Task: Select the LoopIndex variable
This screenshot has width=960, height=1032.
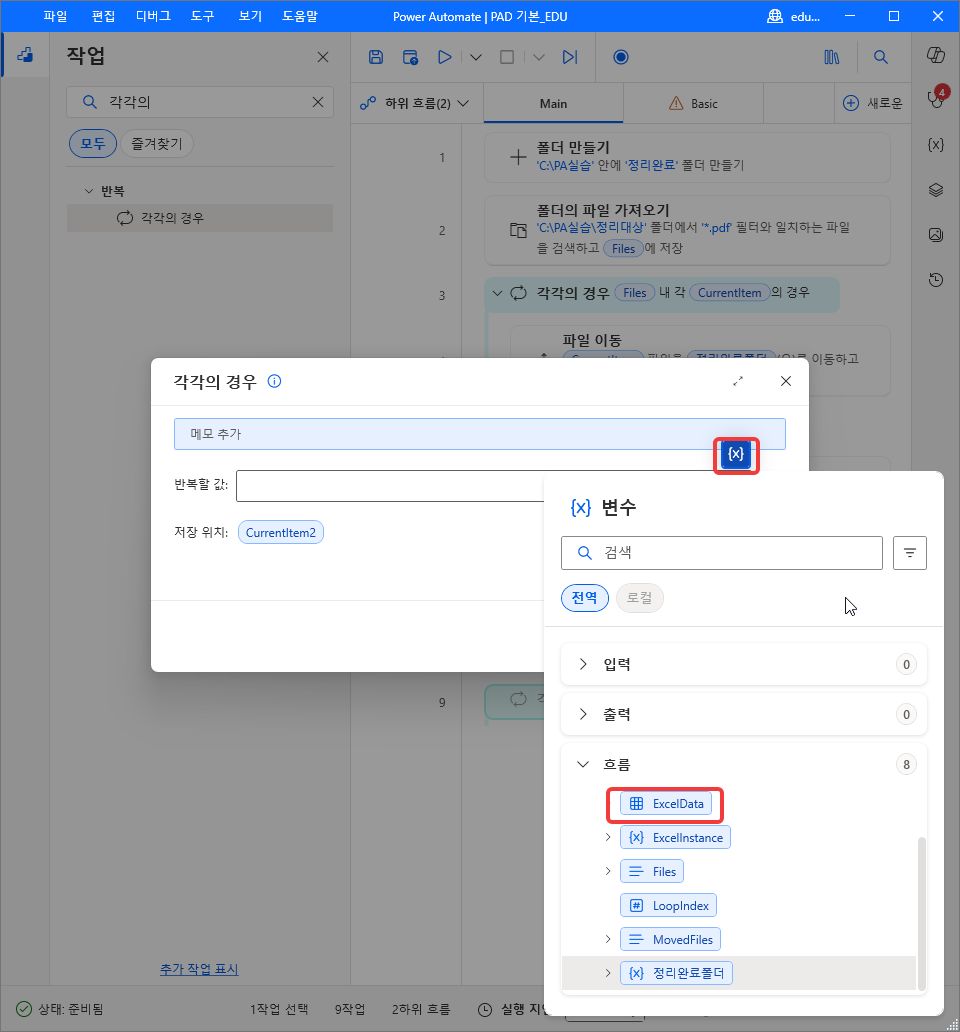Action: (669, 906)
